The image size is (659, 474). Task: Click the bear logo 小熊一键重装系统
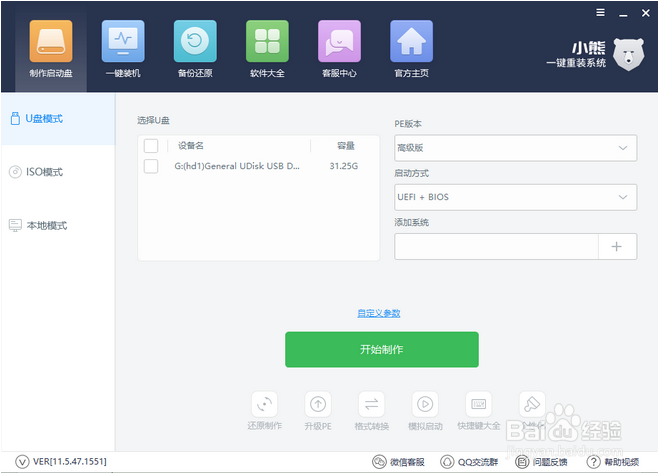click(596, 55)
